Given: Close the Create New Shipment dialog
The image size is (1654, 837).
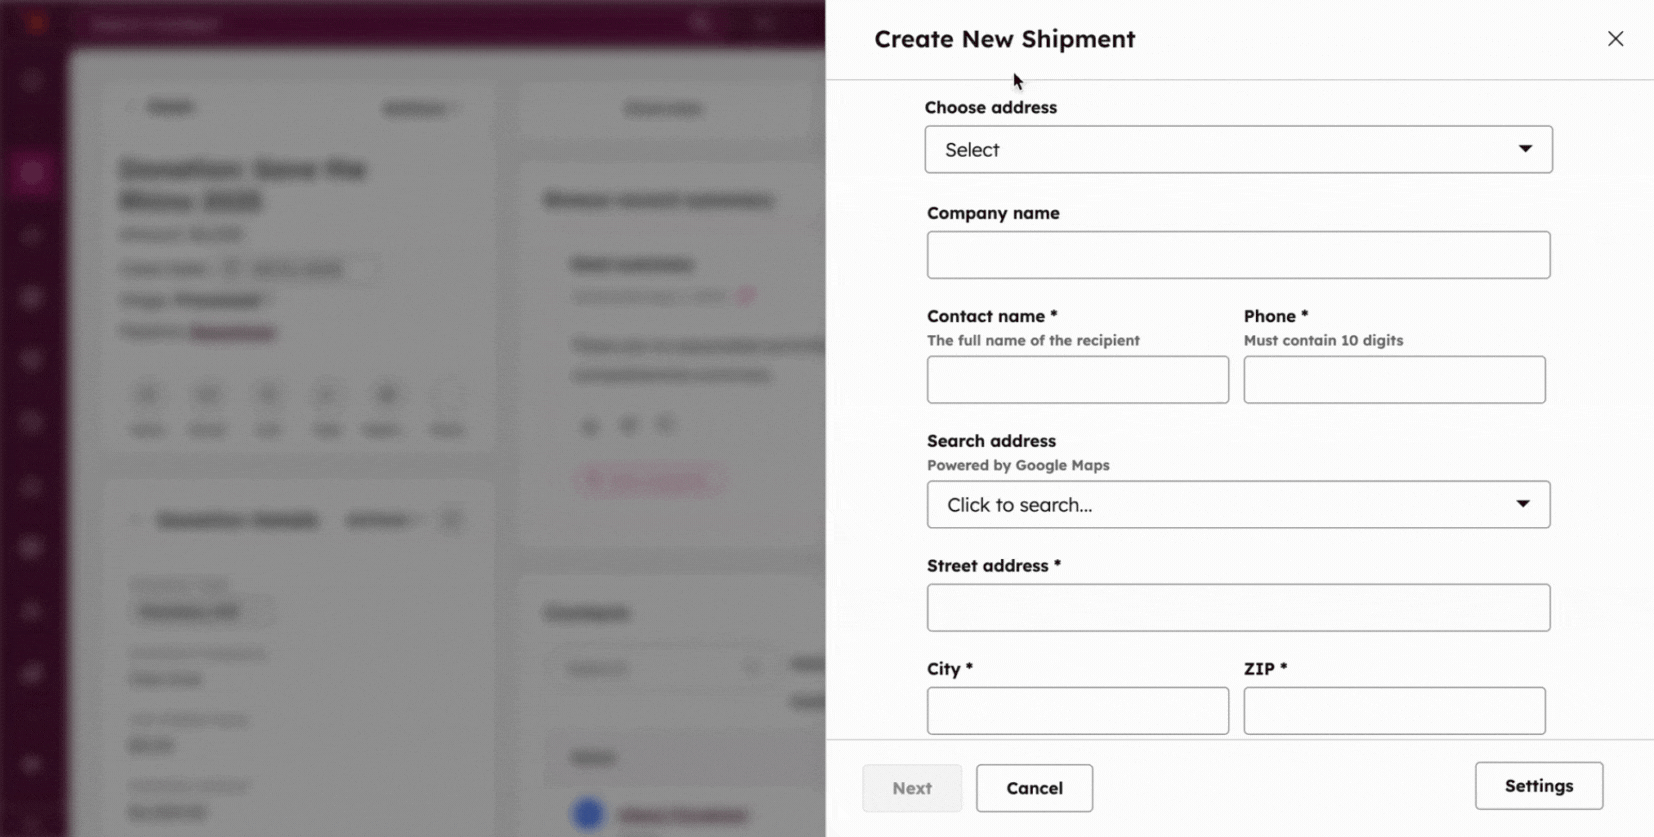Looking at the screenshot, I should 1616,39.
